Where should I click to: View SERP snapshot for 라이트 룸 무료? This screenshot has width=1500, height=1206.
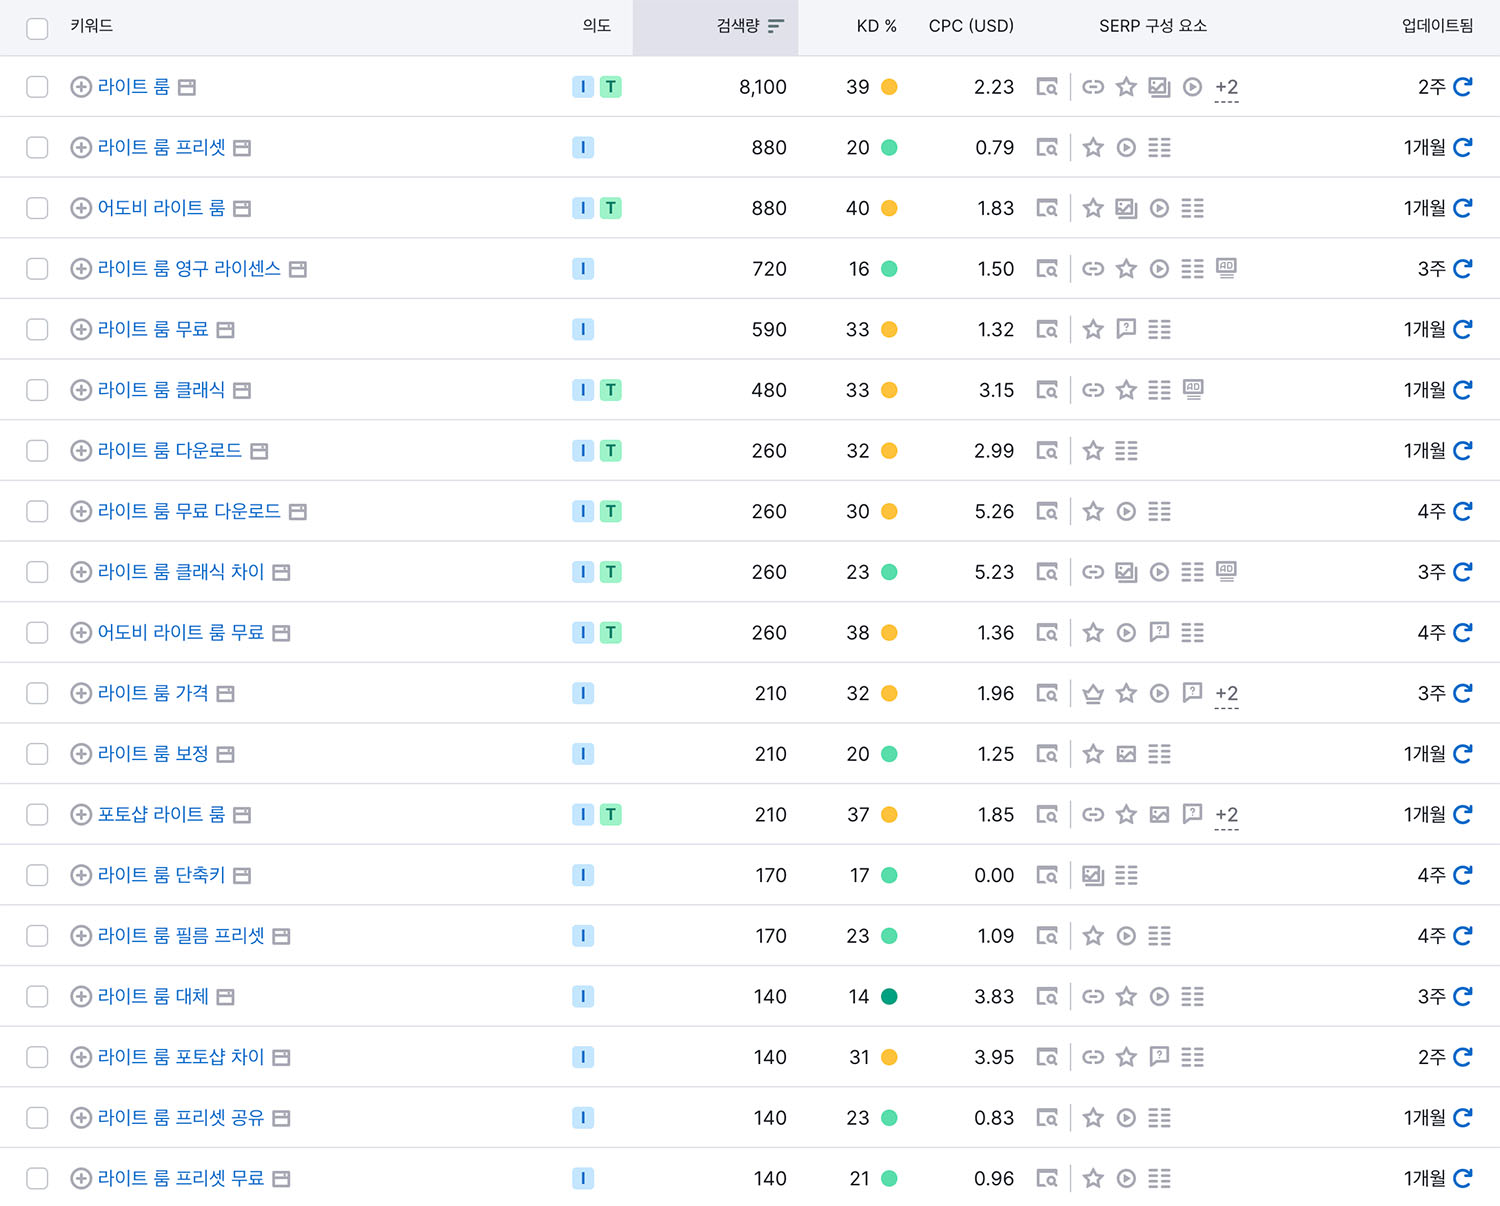[1047, 329]
